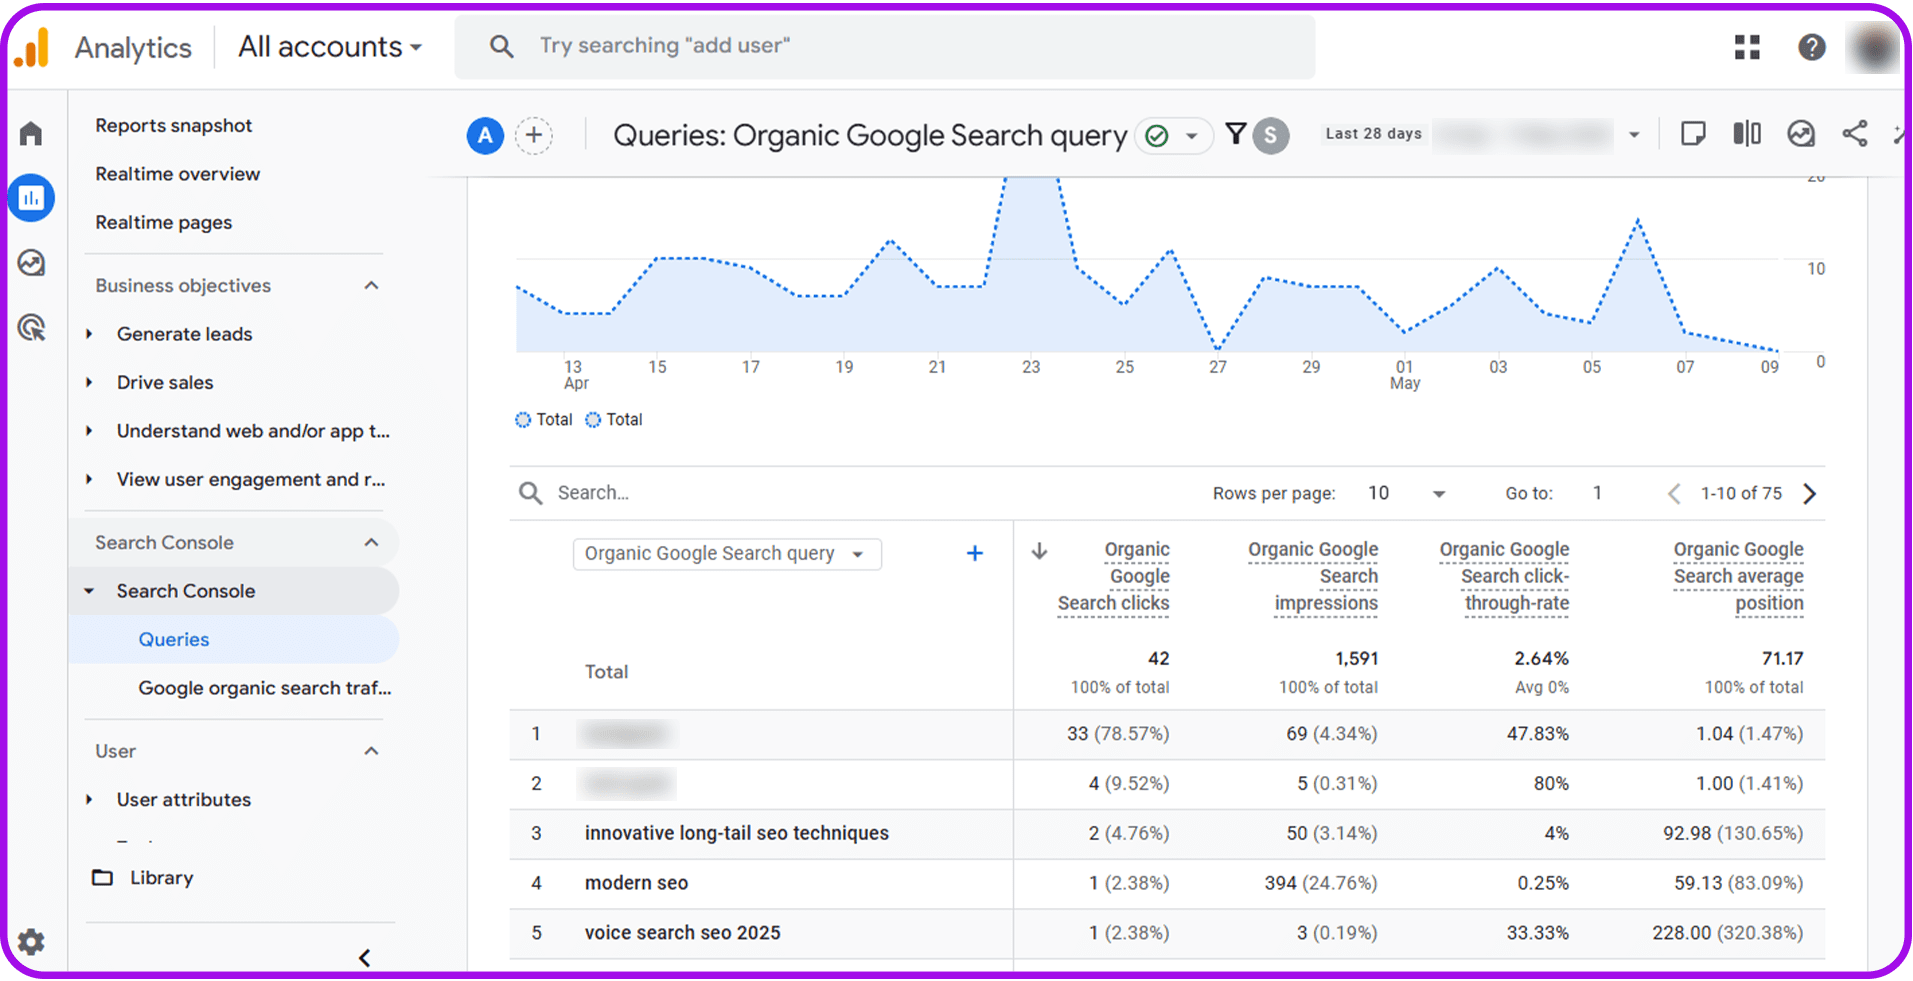Share this report

pos(1854,134)
